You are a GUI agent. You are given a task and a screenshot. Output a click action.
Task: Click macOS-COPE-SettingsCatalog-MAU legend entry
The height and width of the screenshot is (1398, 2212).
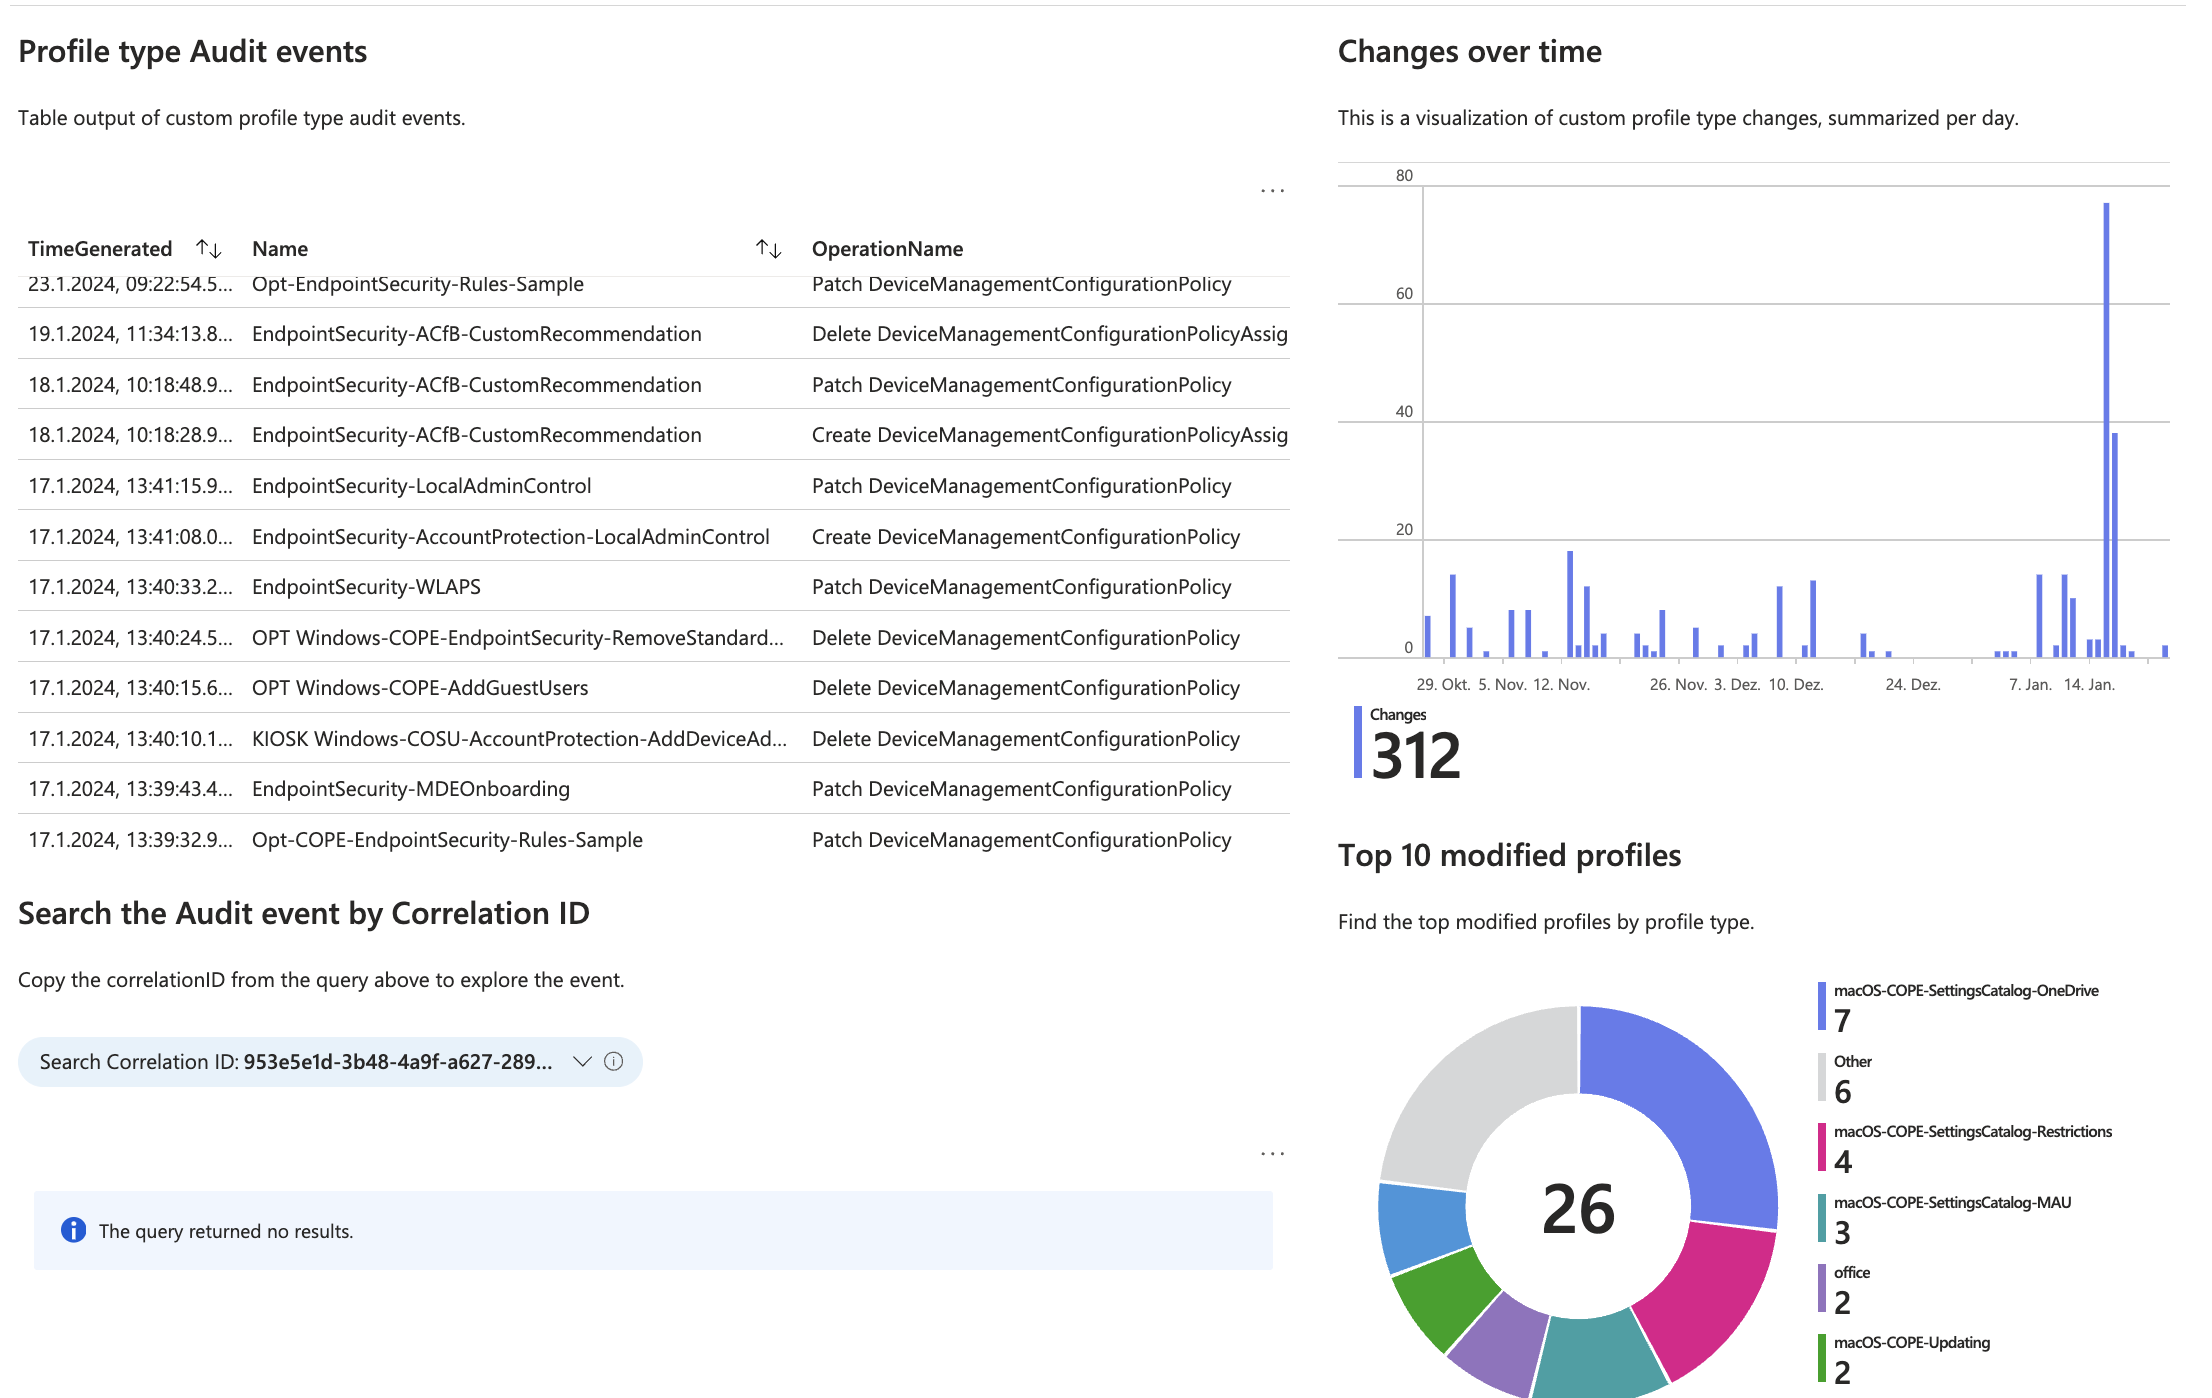pos(1951,1203)
